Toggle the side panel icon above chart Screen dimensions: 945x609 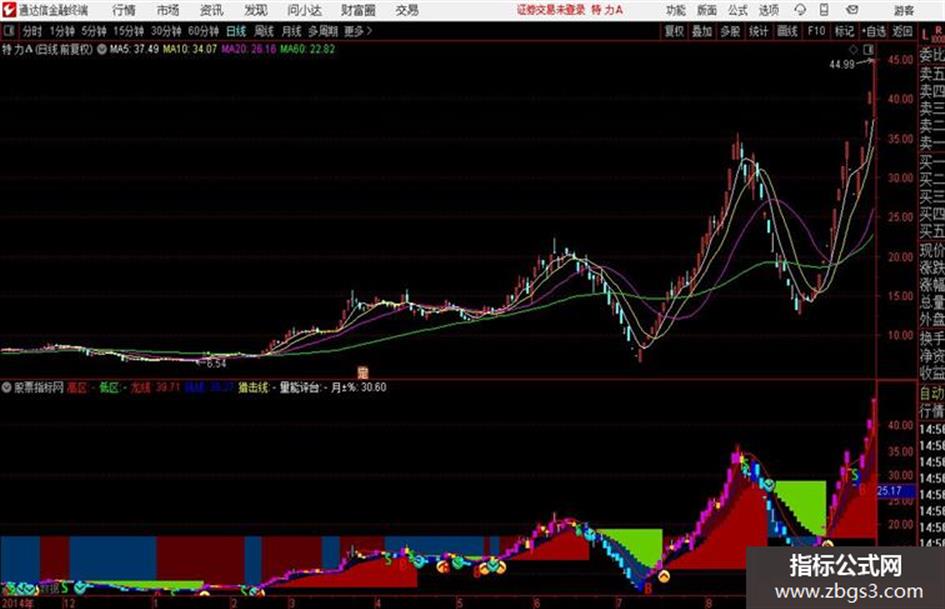click(x=868, y=49)
